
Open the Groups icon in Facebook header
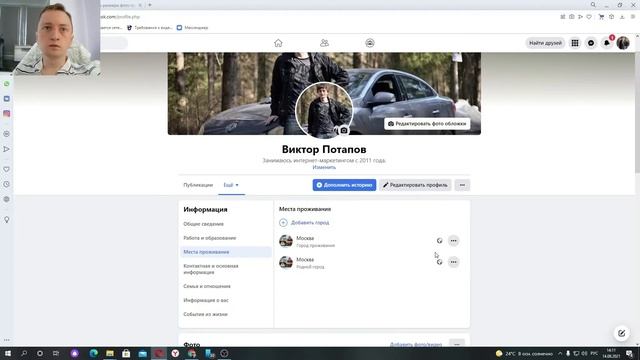370,43
